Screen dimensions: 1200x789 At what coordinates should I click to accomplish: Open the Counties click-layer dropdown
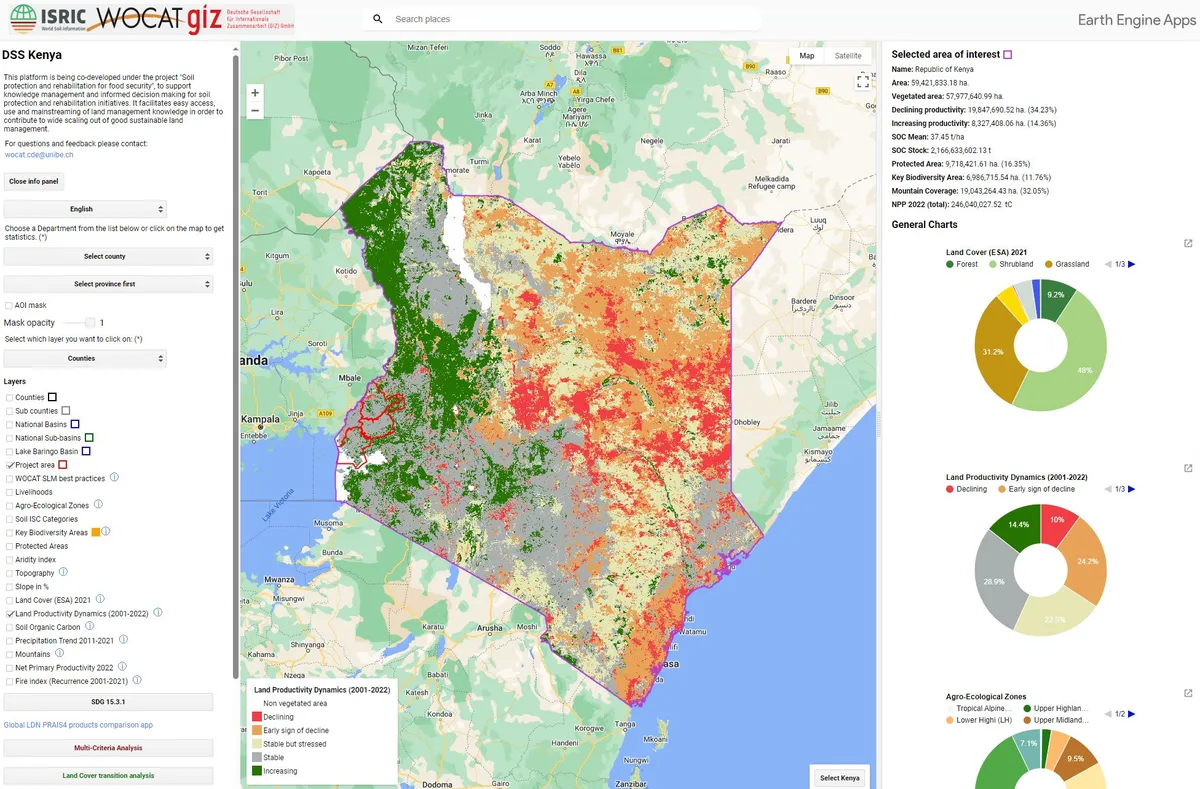pyautogui.click(x=85, y=358)
